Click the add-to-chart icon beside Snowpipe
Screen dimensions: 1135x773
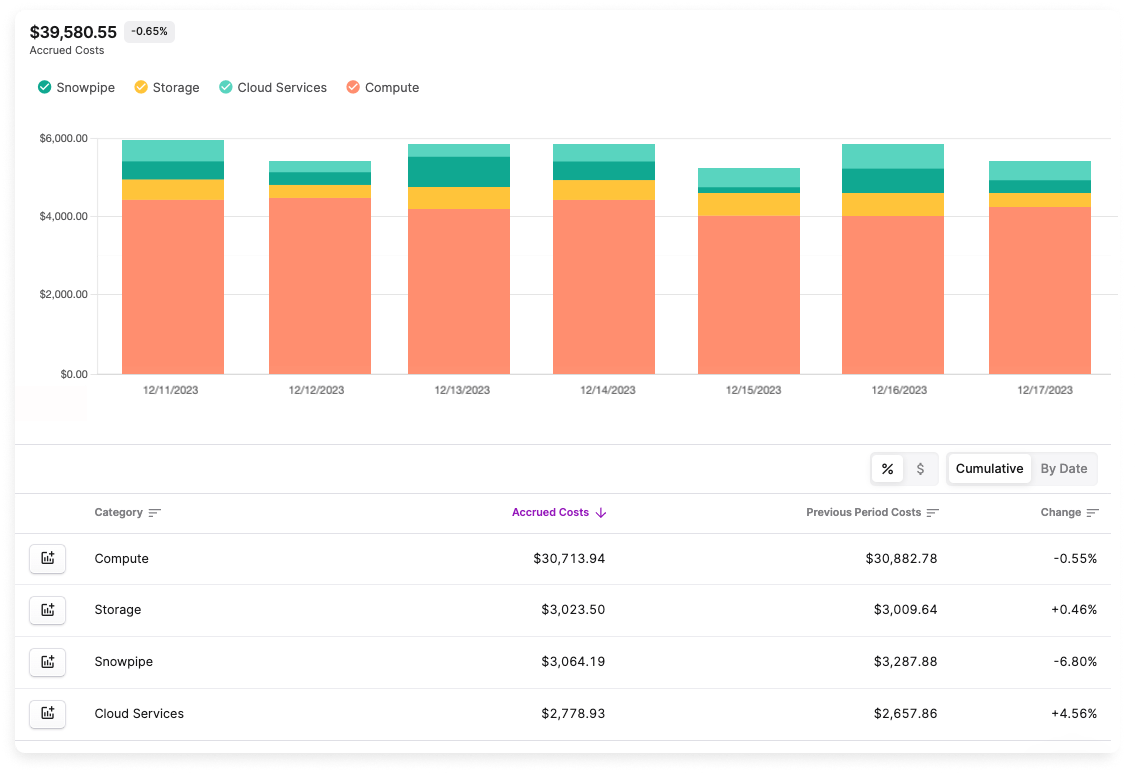47,661
